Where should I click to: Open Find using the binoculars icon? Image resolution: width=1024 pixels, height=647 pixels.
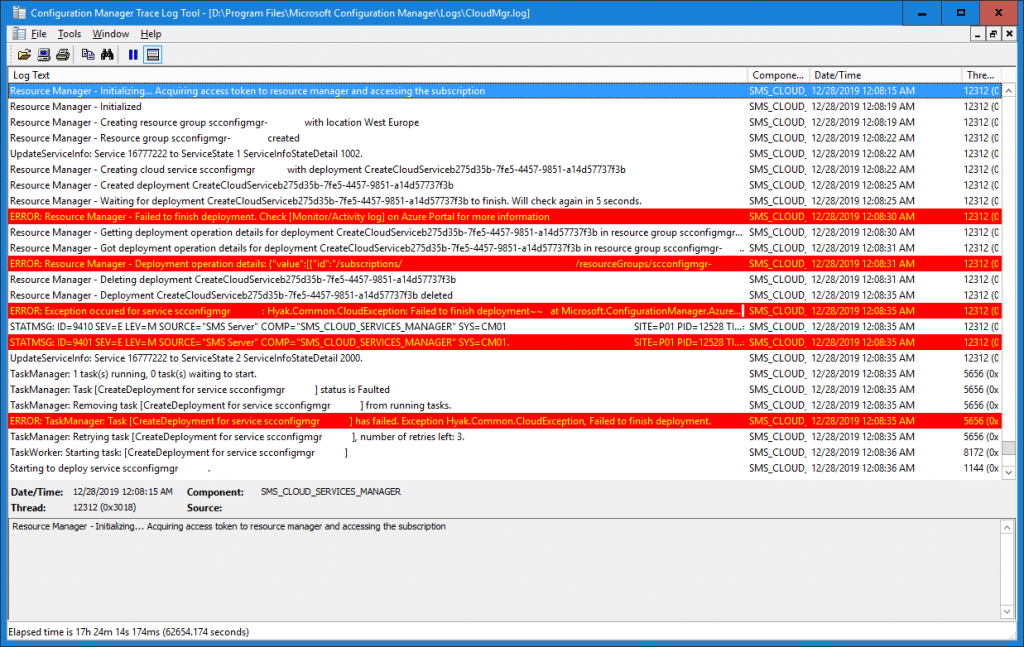[109, 55]
